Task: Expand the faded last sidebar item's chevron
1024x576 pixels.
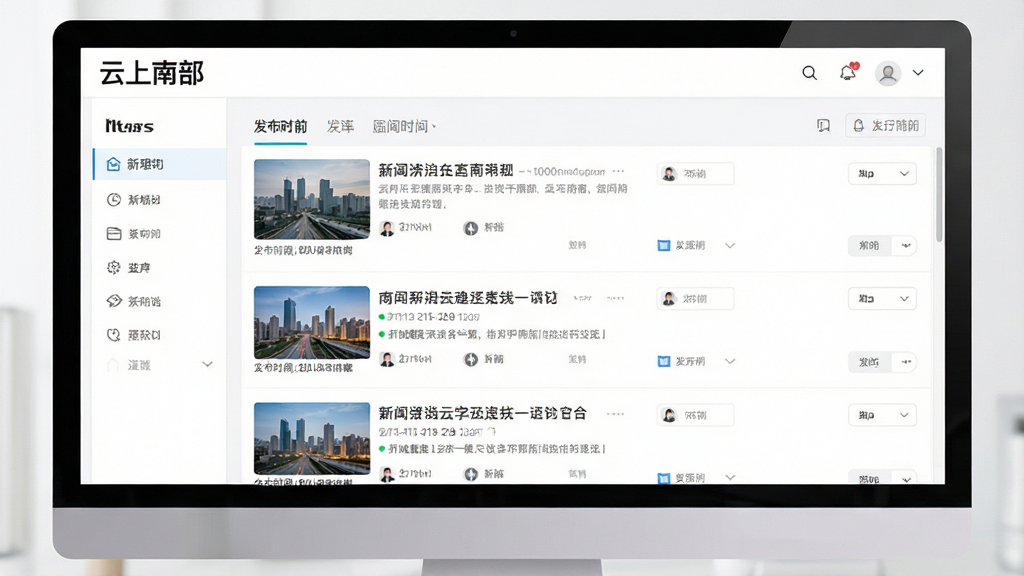Action: pyautogui.click(x=208, y=364)
